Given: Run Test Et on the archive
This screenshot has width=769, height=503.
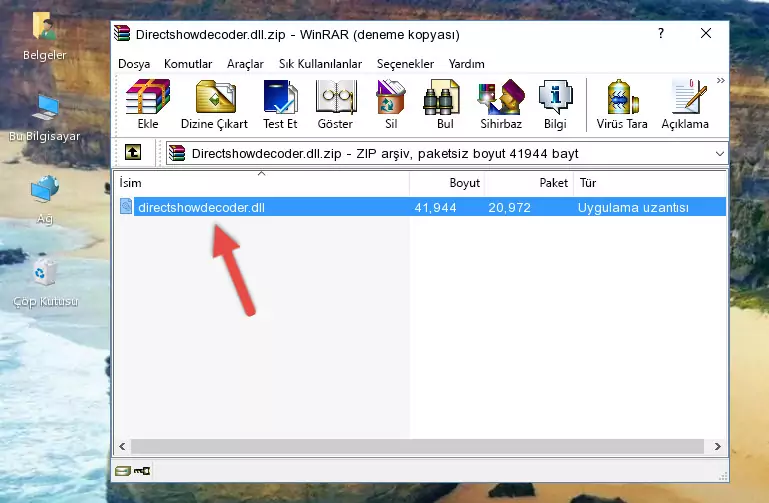Looking at the screenshot, I should pyautogui.click(x=280, y=104).
